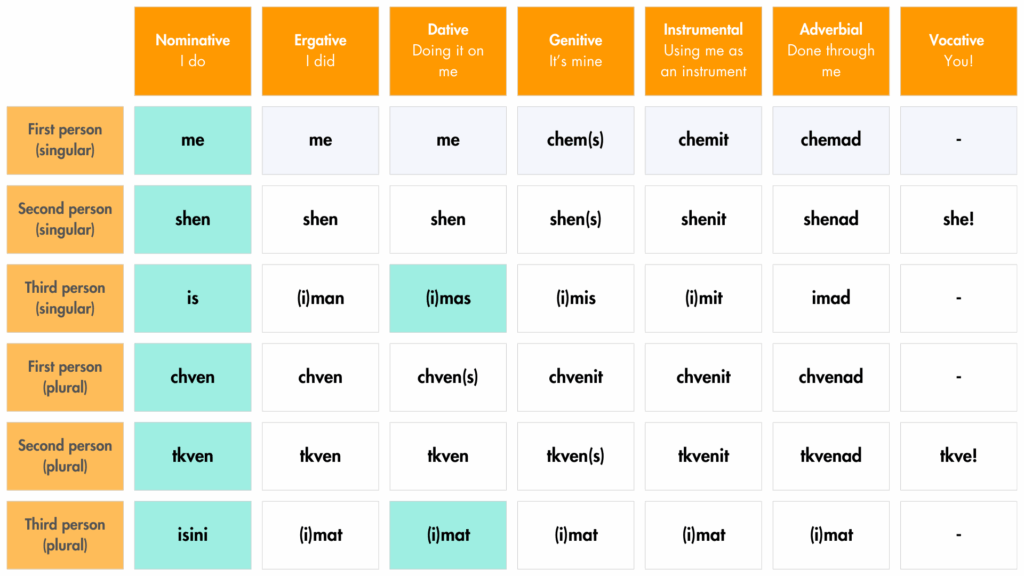1024x576 pixels.
Task: Select the "she!" vocative cell
Action: 958,219
